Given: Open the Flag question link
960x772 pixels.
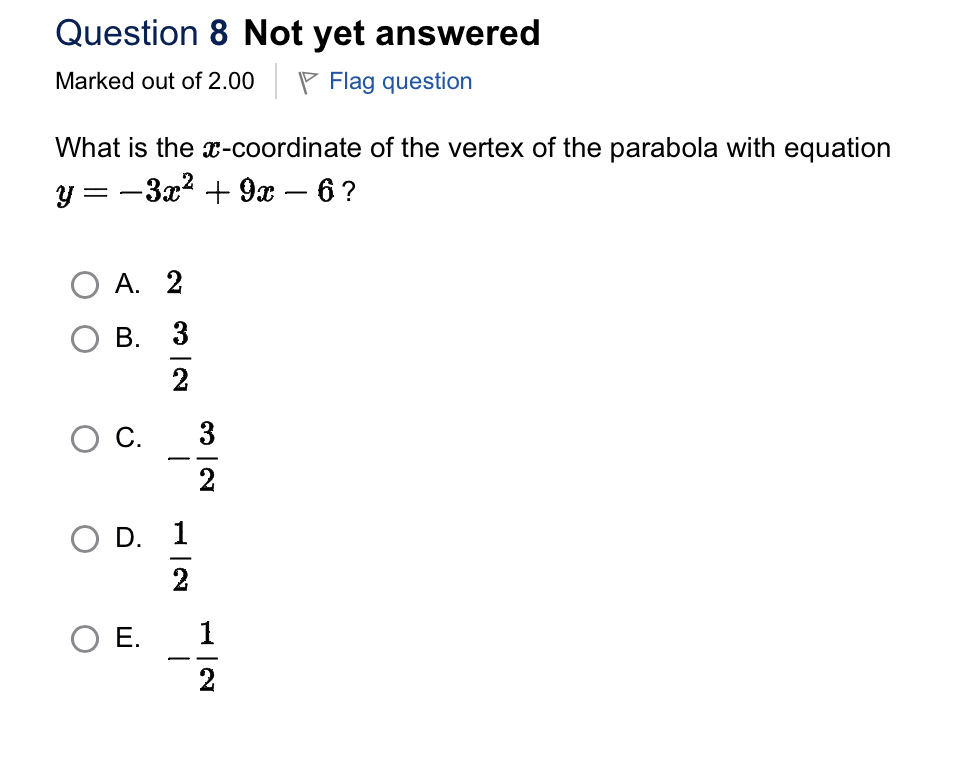Looking at the screenshot, I should coord(400,80).
